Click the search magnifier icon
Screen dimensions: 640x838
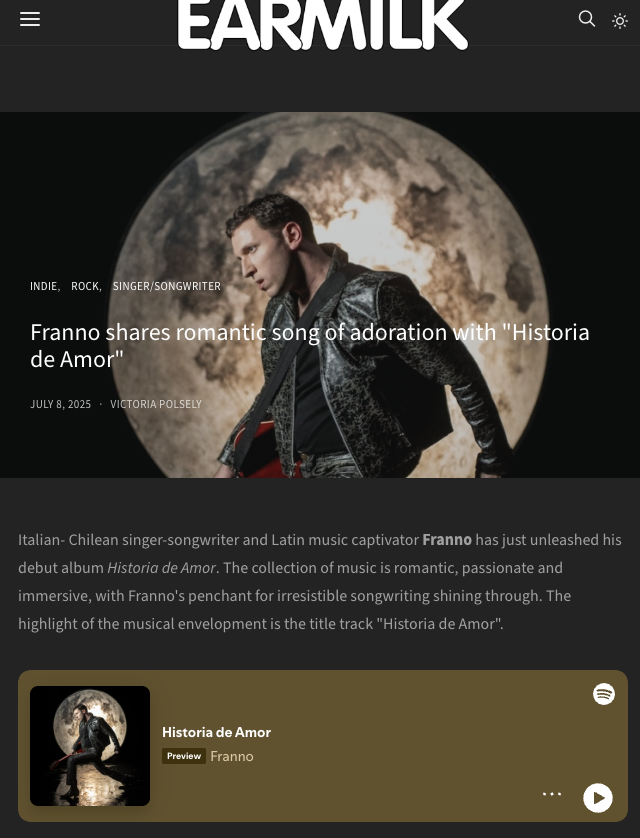click(587, 19)
